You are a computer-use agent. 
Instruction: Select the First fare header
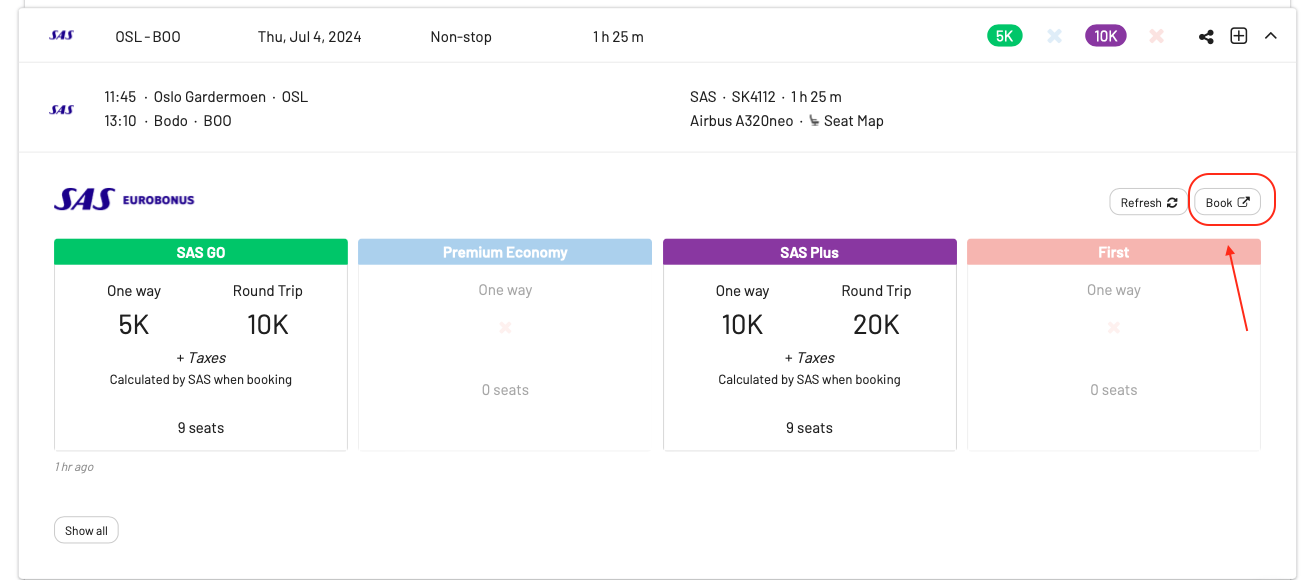tap(1113, 252)
